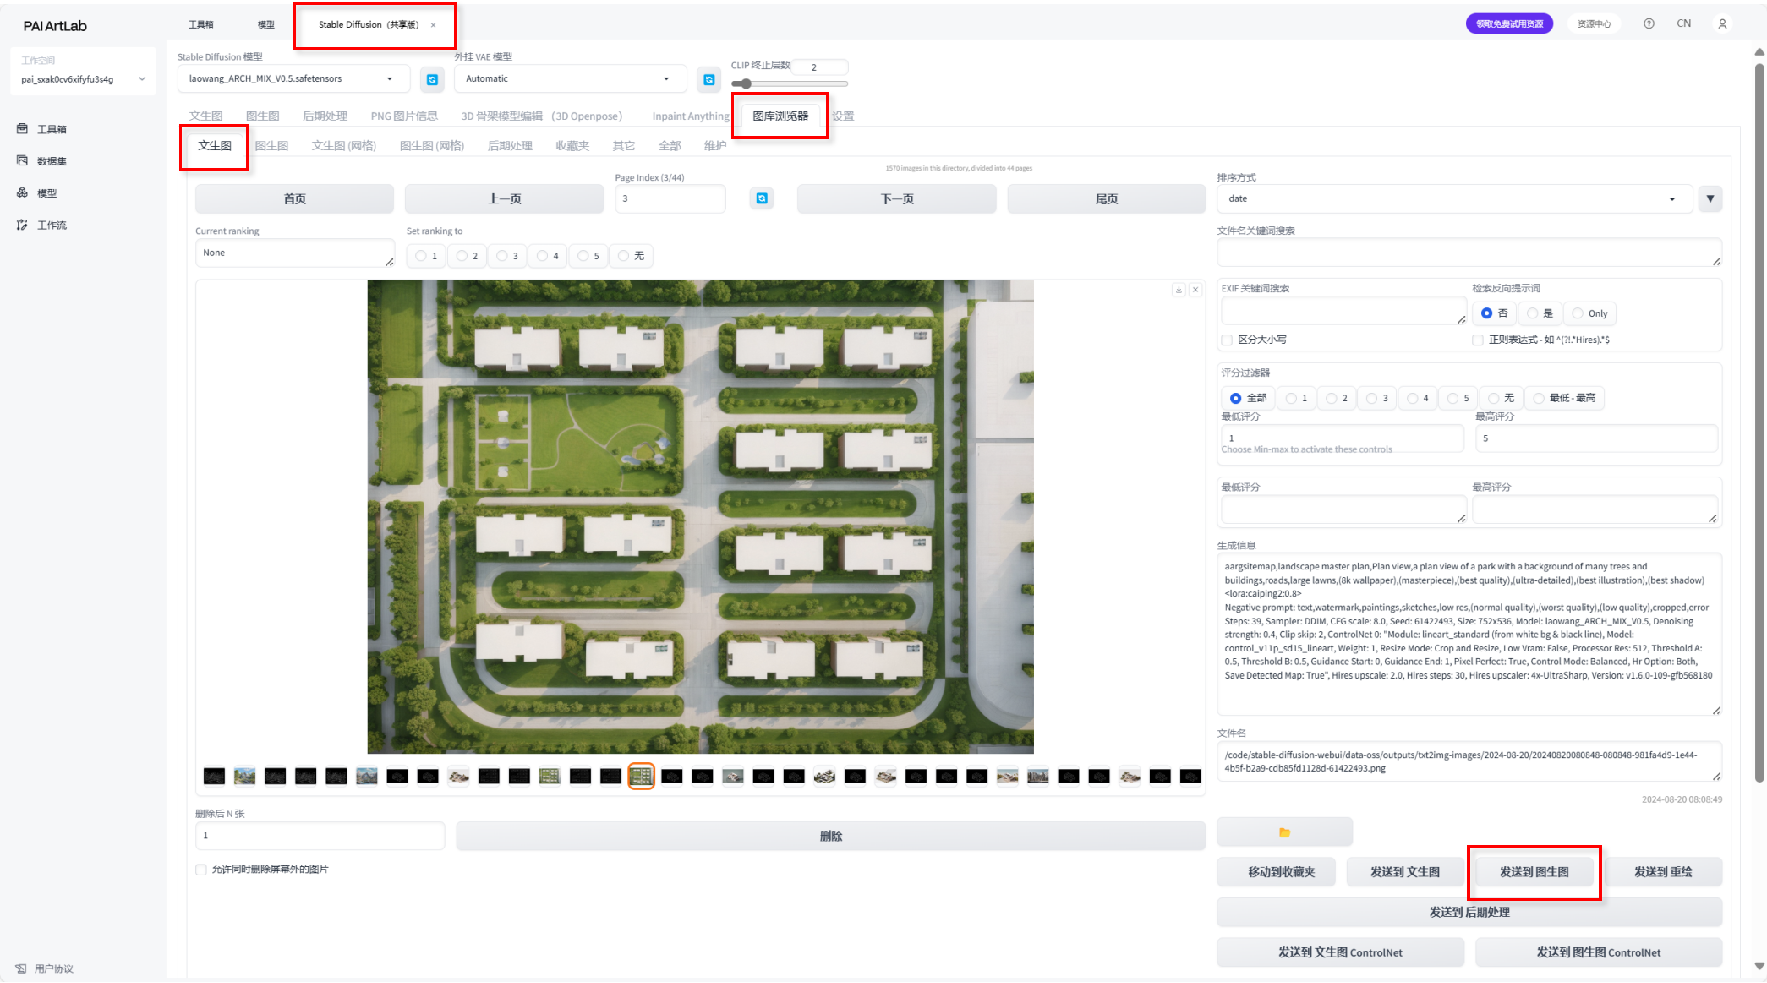Viewport: 1767px width, 983px height.
Task: Switch to the 图生图 main tab
Action: (x=263, y=116)
